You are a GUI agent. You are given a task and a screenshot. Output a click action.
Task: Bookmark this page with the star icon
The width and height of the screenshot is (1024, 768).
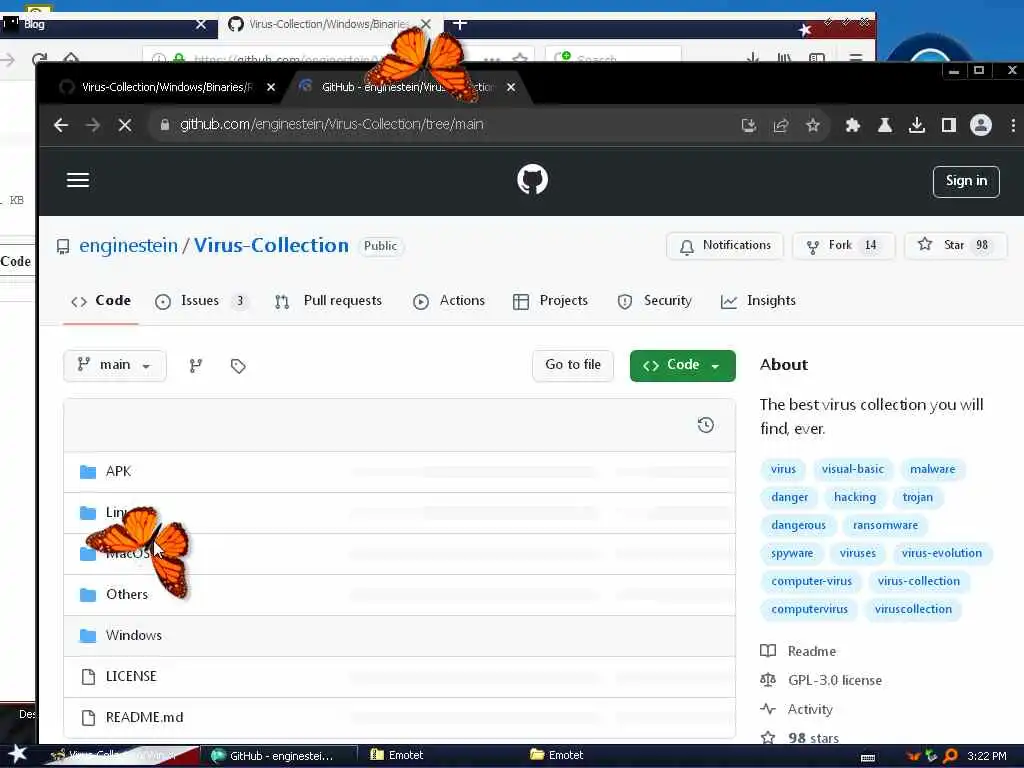coord(812,125)
